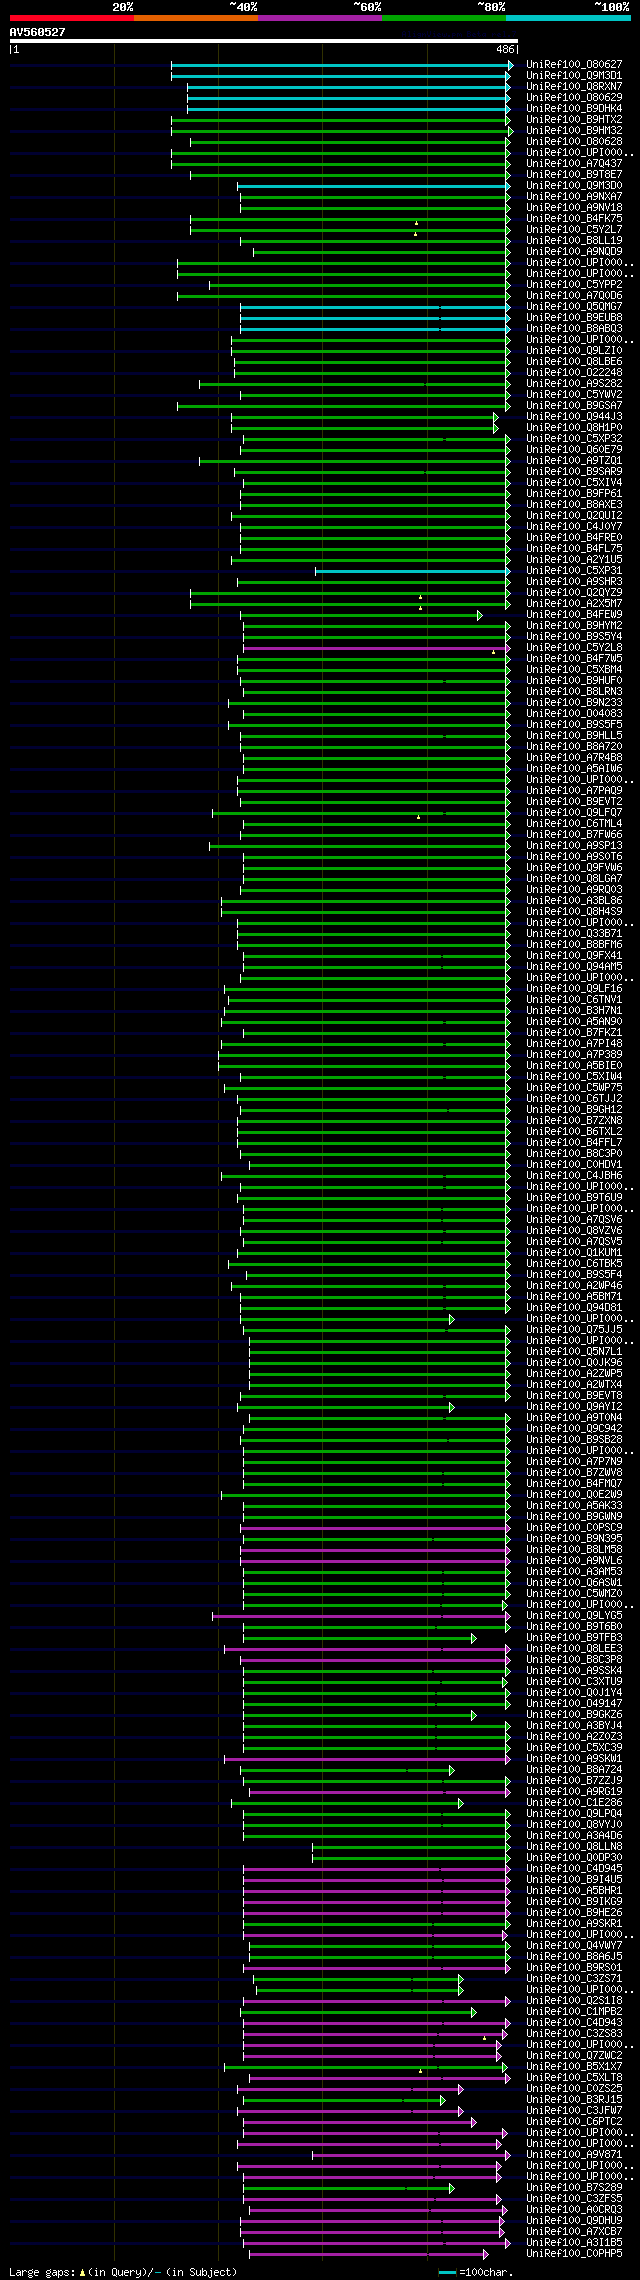This screenshot has width=640, height=2280.
Task: Select the UniRef100_Q2QYZ9 label
Action: tap(574, 593)
